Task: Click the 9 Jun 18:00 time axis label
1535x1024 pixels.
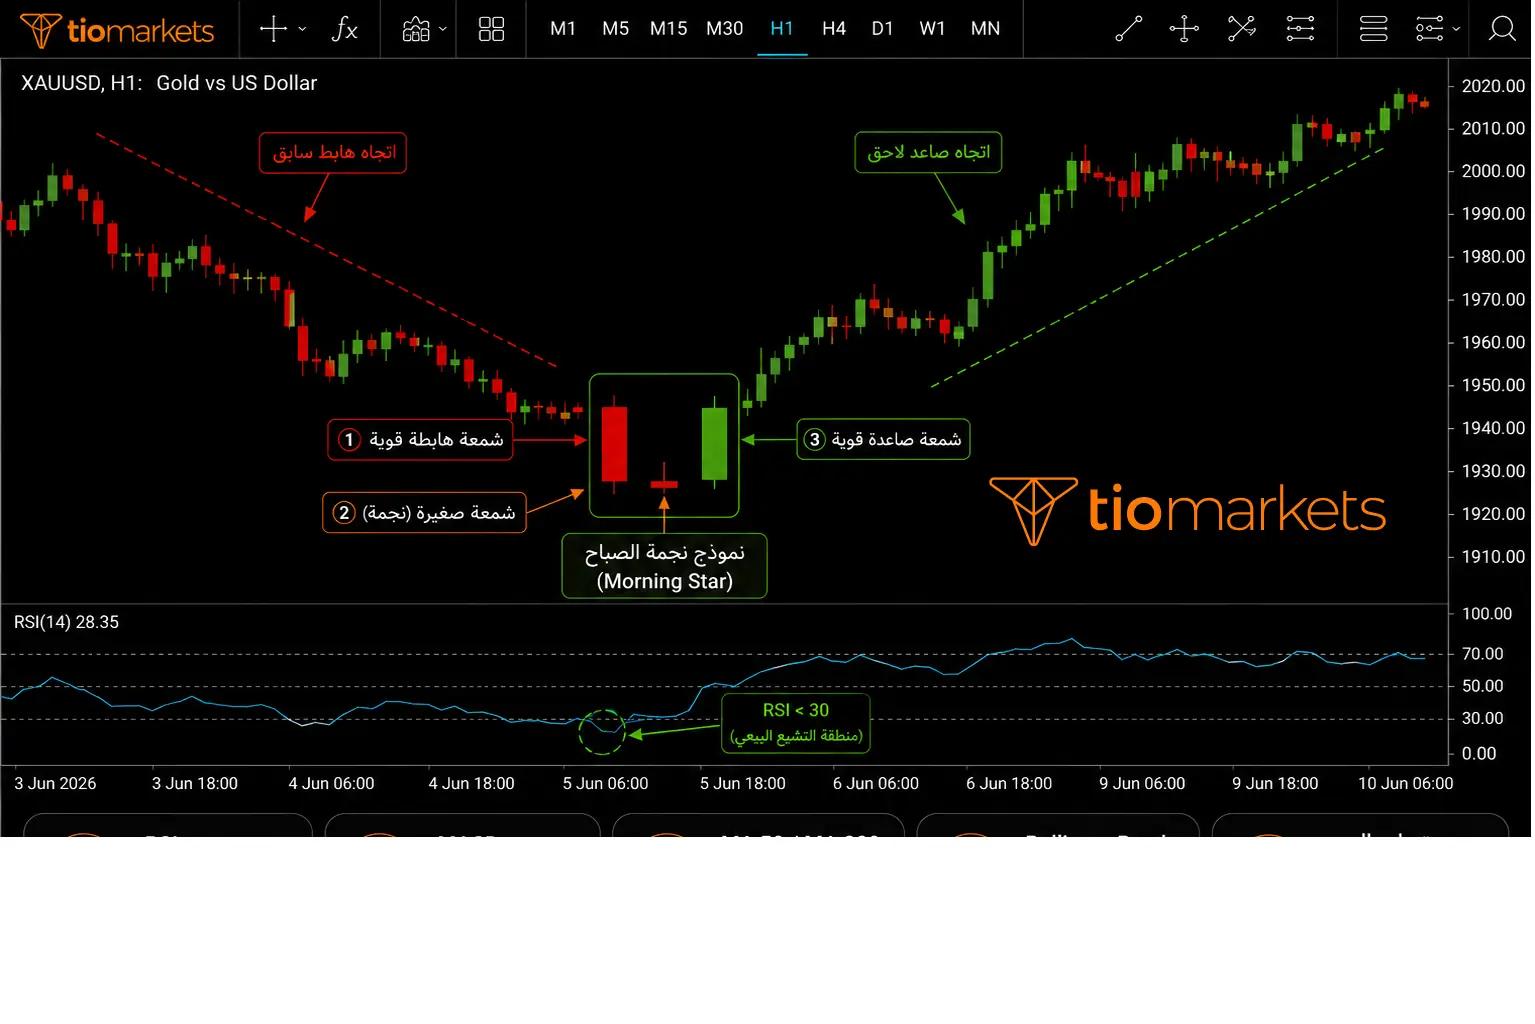Action: click(1275, 784)
